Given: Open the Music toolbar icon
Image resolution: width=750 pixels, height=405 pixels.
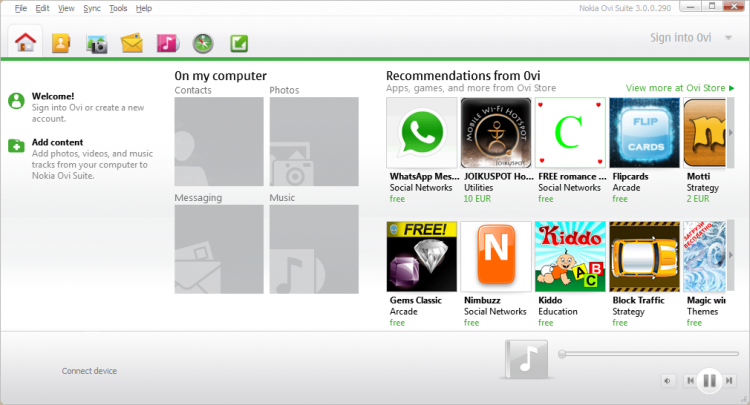Looking at the screenshot, I should click(x=167, y=43).
